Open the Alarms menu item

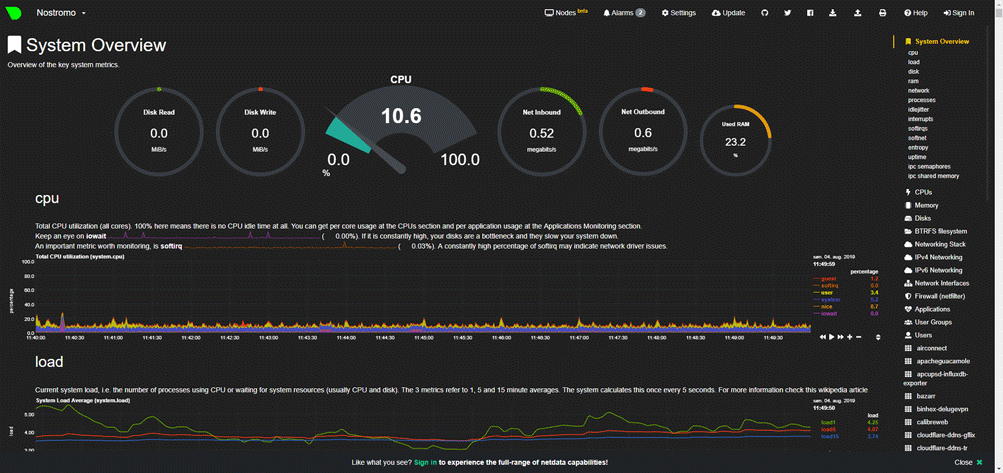click(624, 13)
